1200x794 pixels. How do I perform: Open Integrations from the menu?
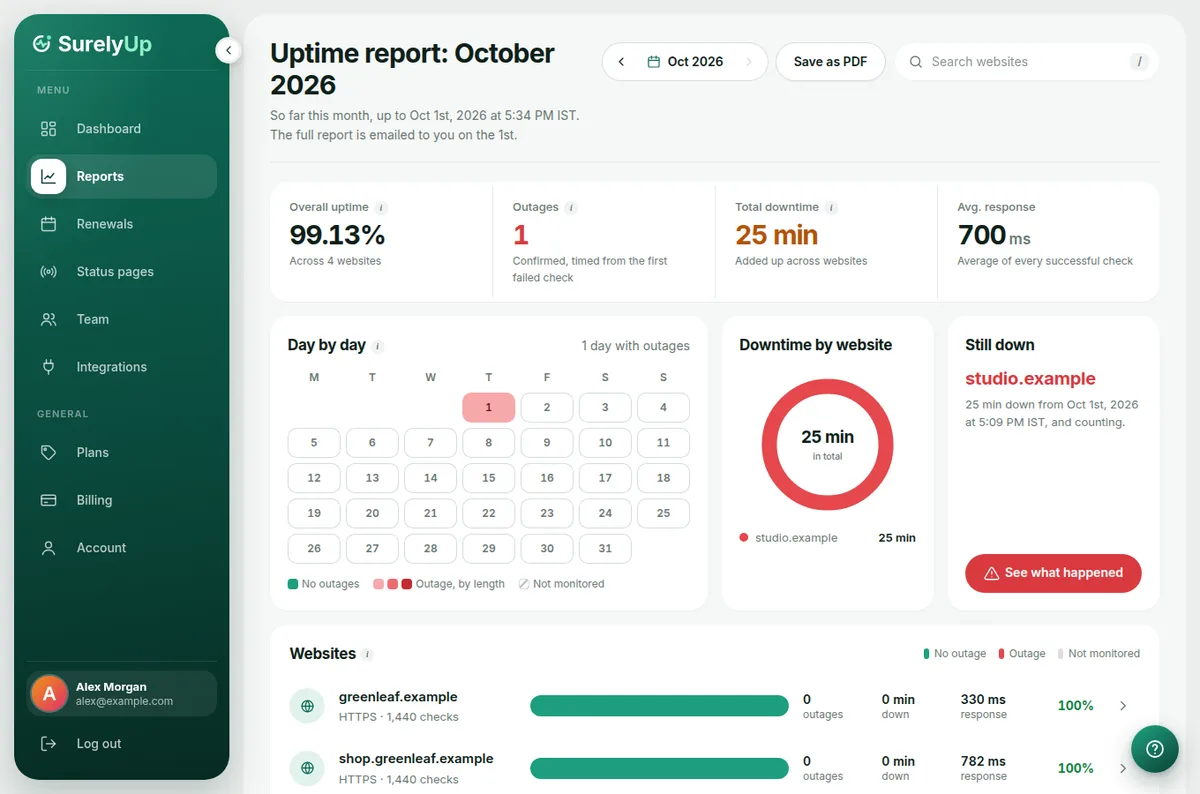click(122, 367)
